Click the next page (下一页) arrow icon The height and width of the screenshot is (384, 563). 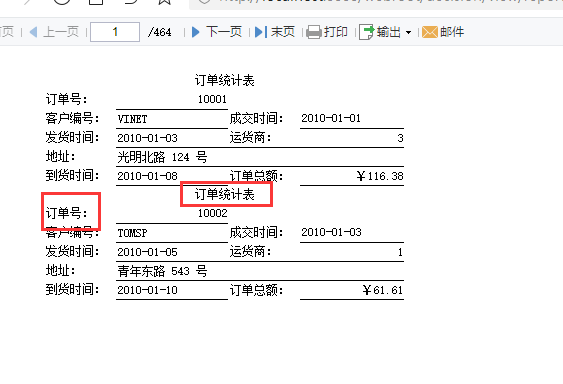[x=196, y=32]
